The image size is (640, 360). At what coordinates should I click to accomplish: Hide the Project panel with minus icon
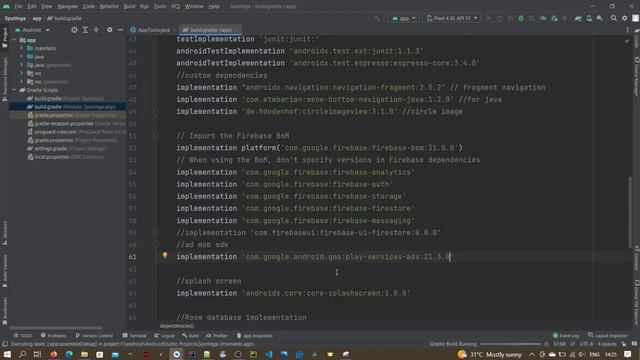(x=120, y=30)
